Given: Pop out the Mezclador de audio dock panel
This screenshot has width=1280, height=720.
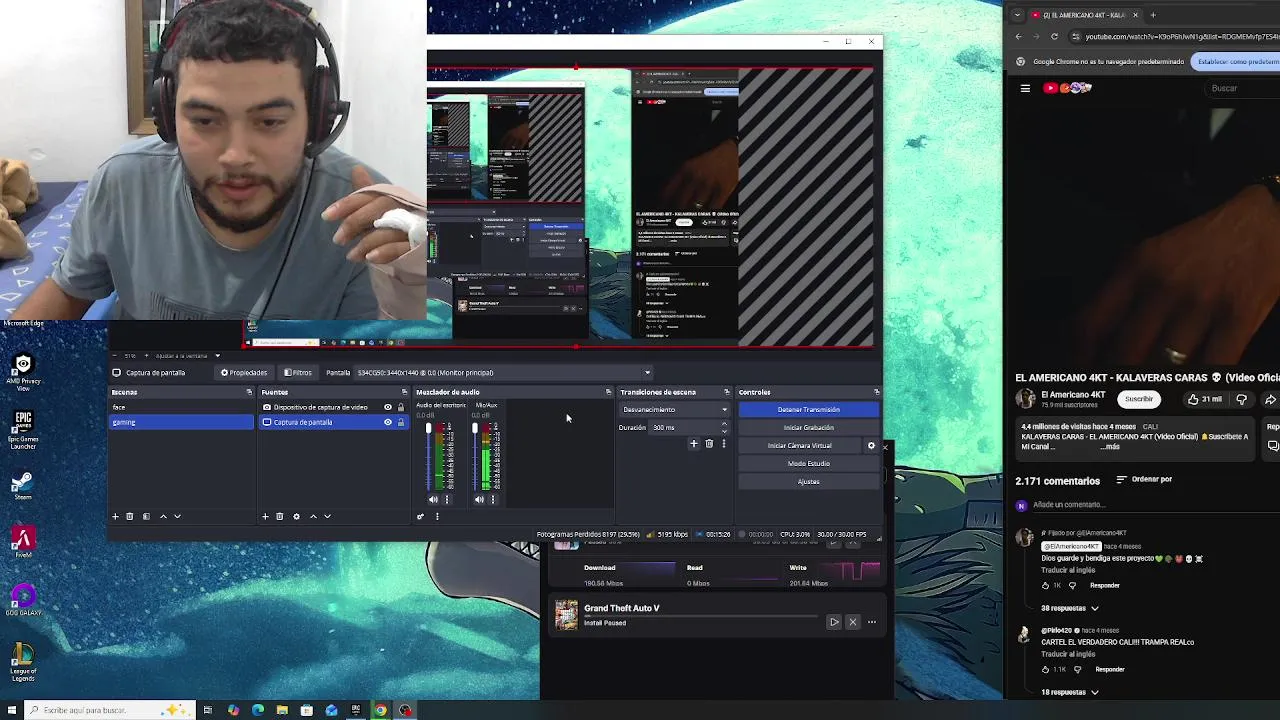Looking at the screenshot, I should 608,392.
